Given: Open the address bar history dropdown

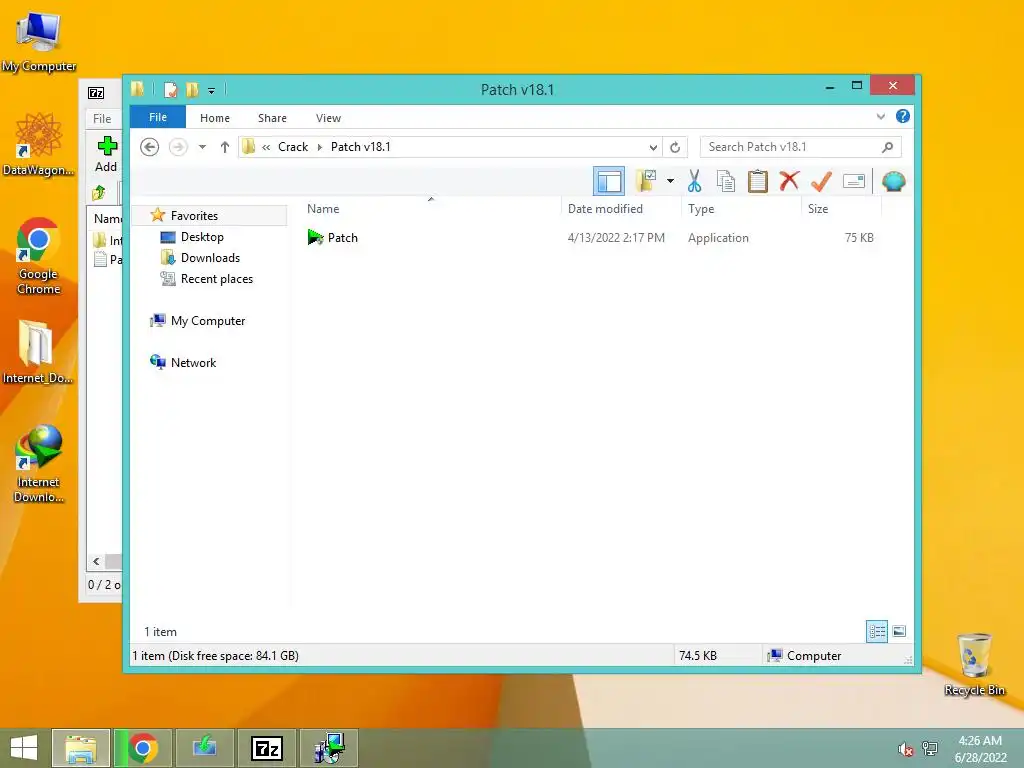Looking at the screenshot, I should [652, 147].
